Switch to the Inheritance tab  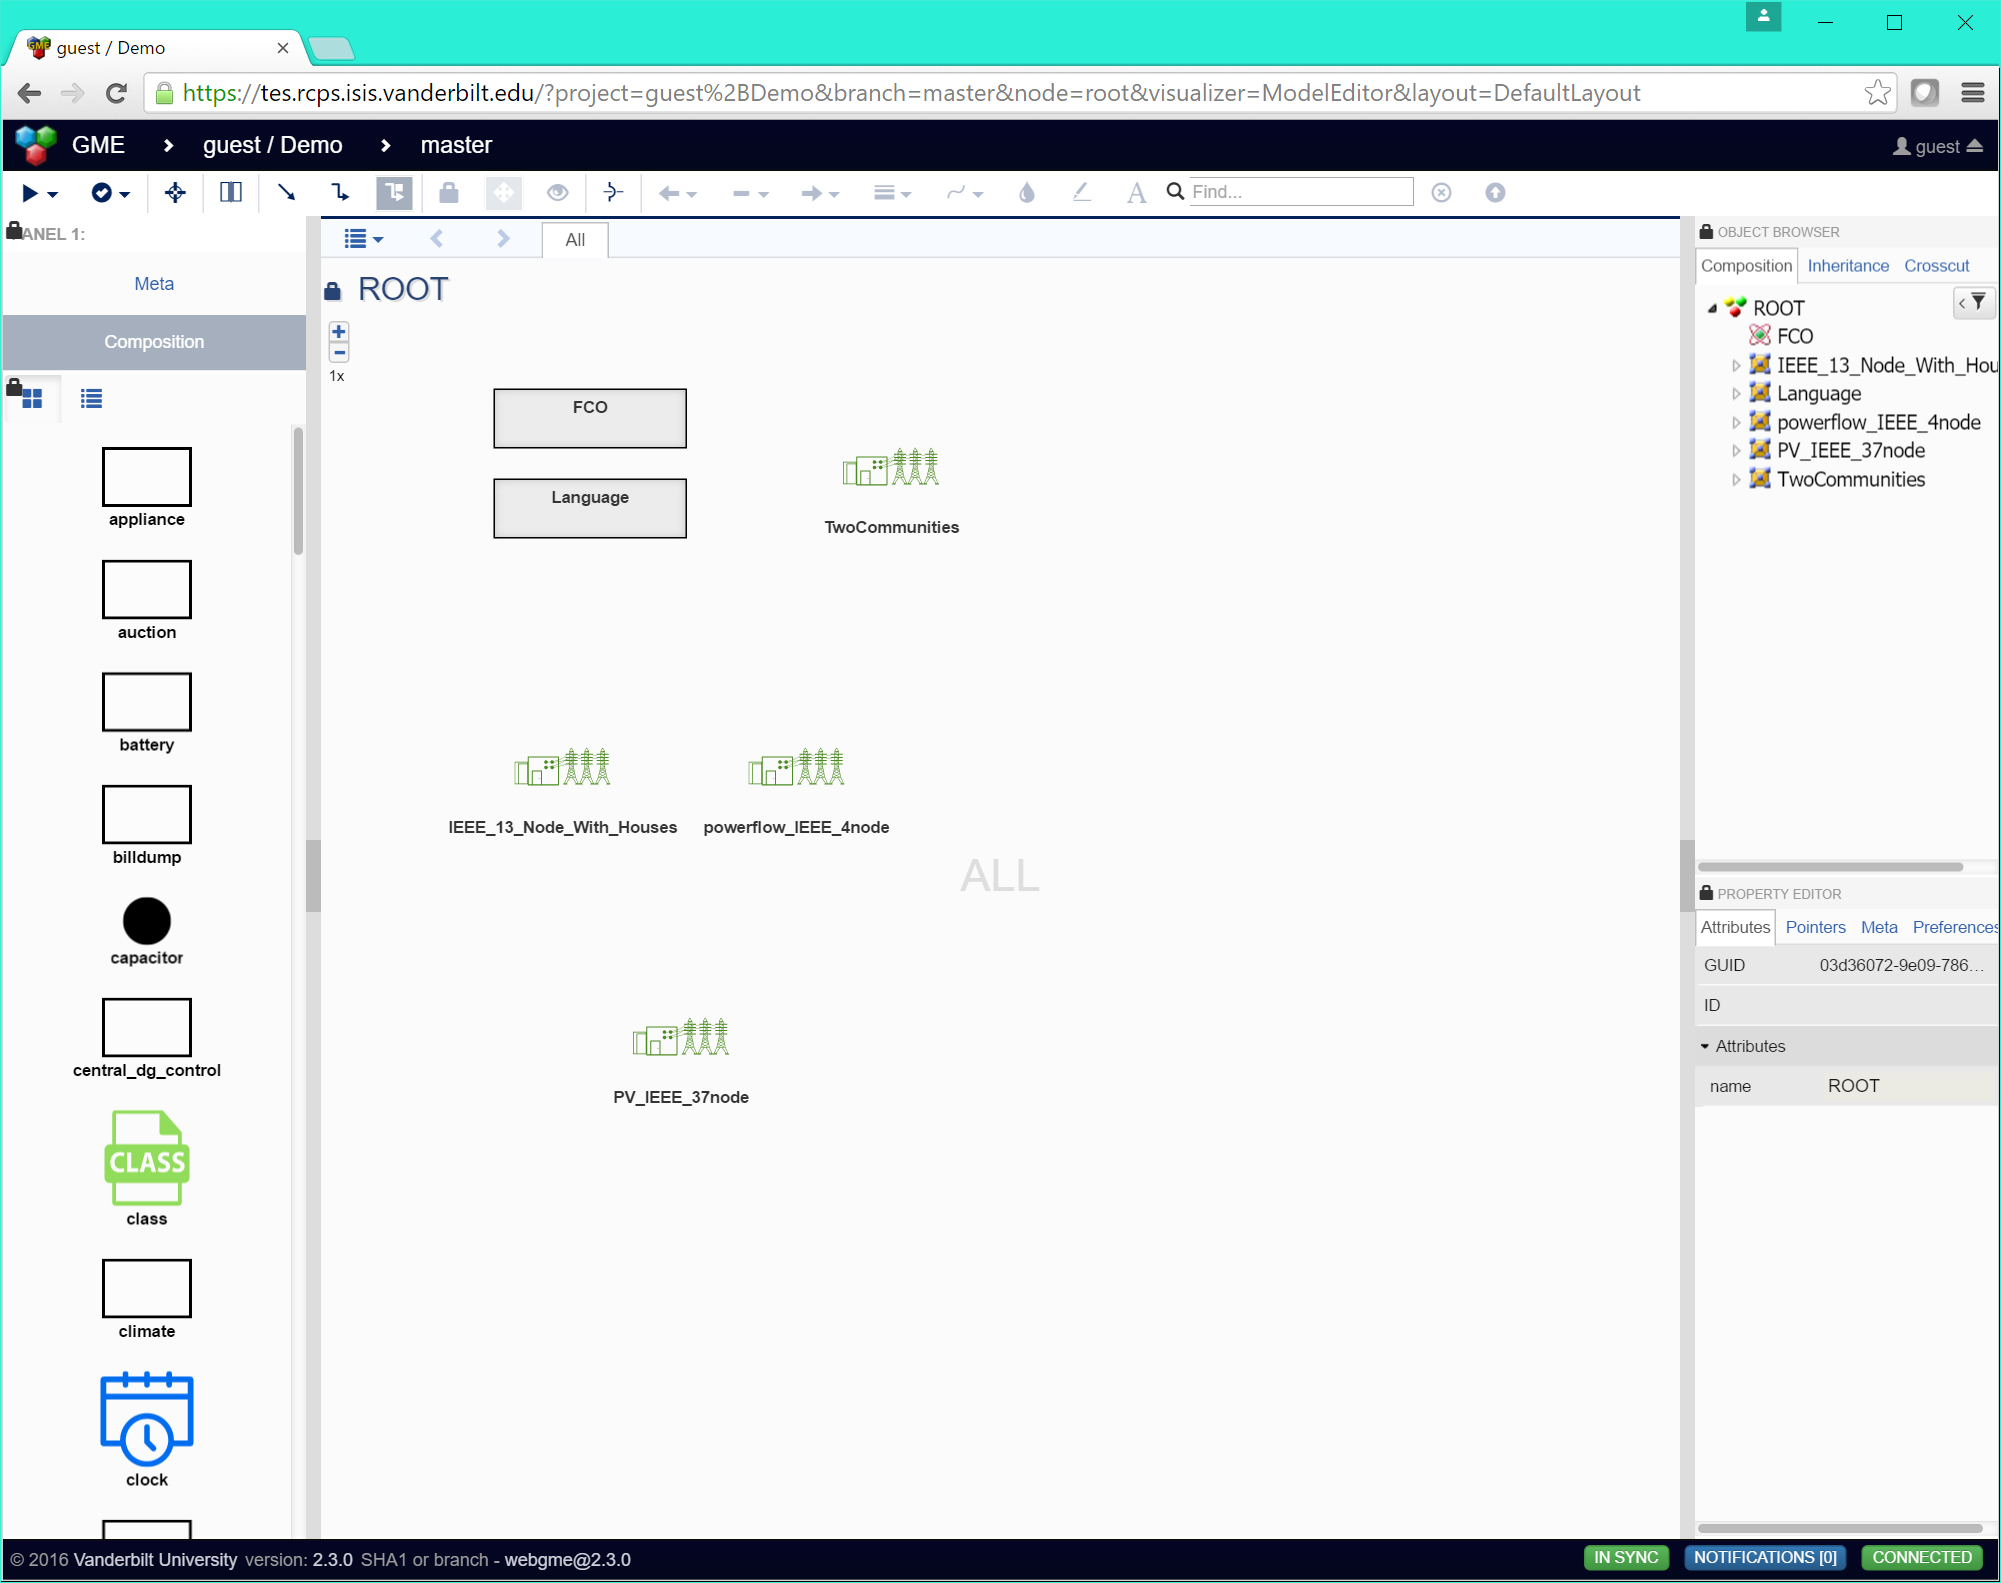tap(1847, 266)
